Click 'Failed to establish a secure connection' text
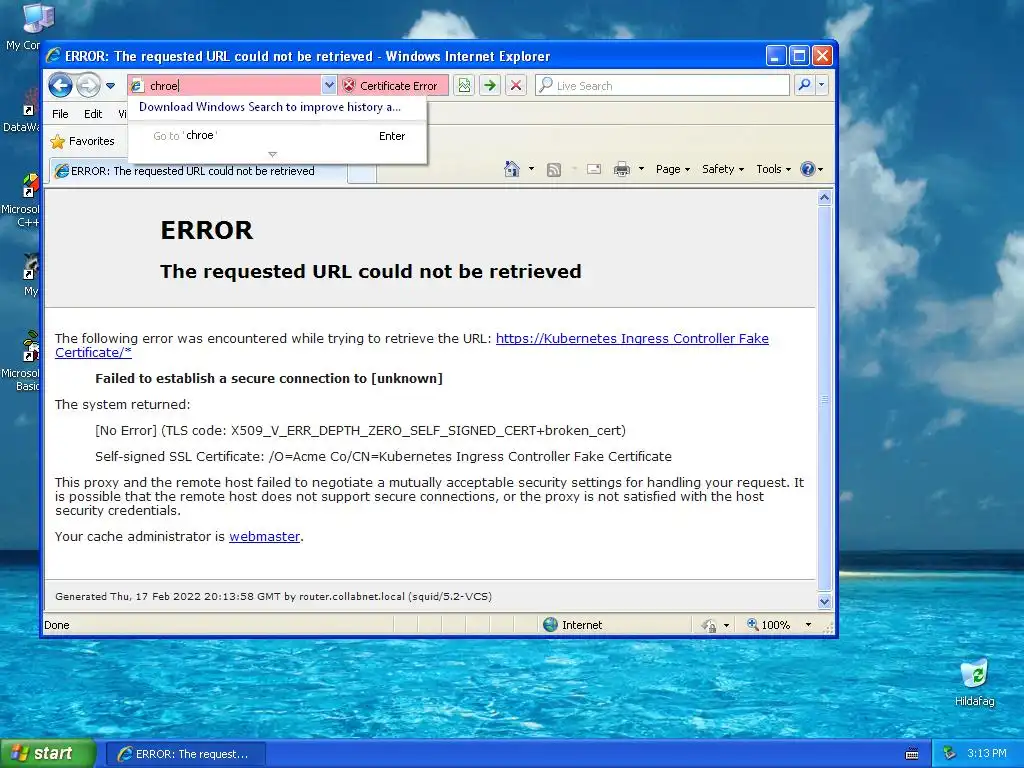This screenshot has height=768, width=1024. tap(269, 378)
